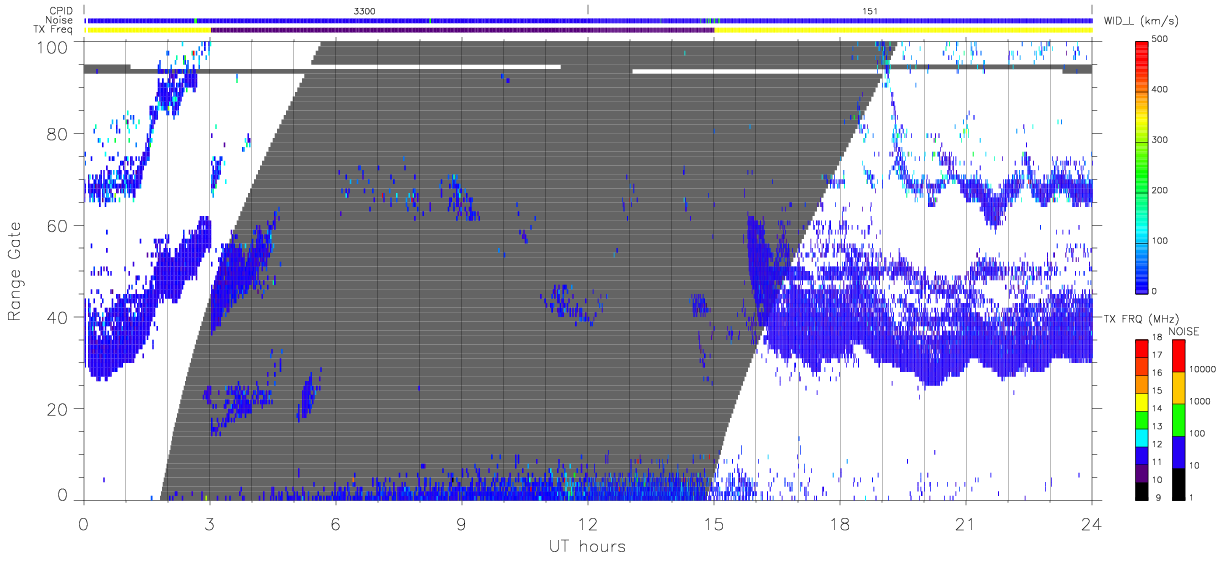This screenshot has height=567, width=1228.
Task: Click the yellow 14 MHz frequency swatch
Action: coord(1143,402)
